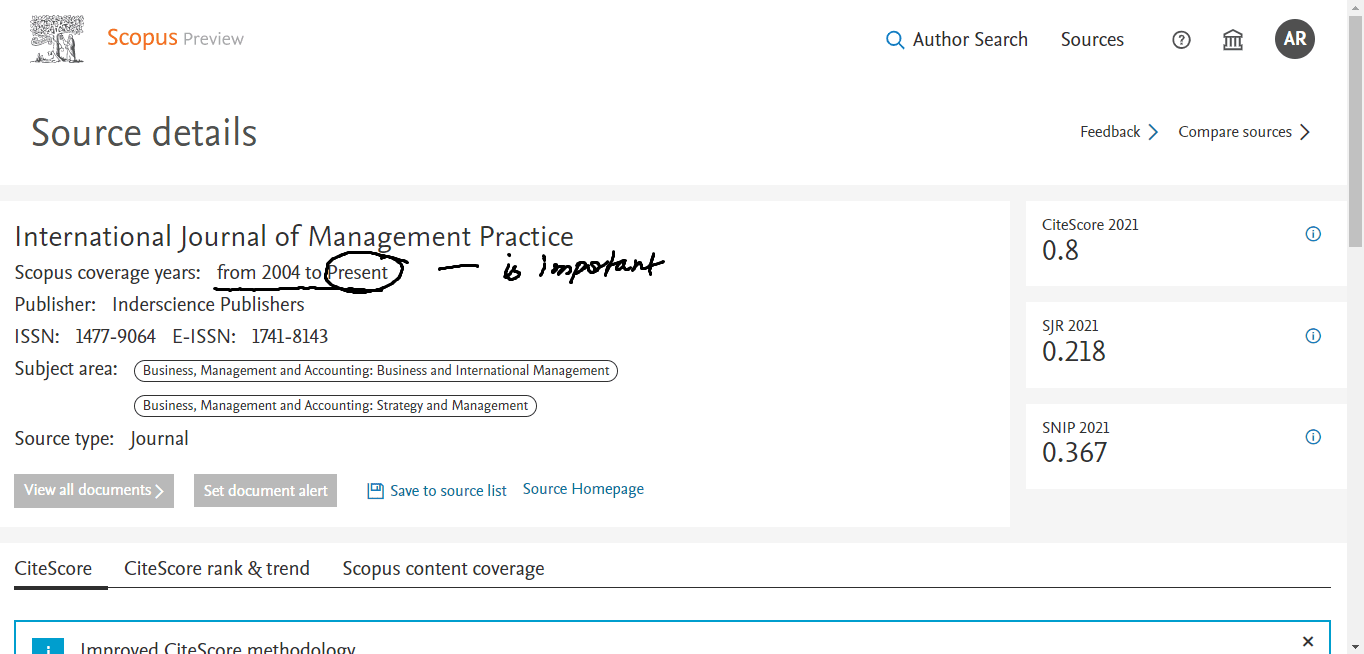Open the AR user account avatar
Viewport: 1364px width, 654px height.
pyautogui.click(x=1295, y=39)
